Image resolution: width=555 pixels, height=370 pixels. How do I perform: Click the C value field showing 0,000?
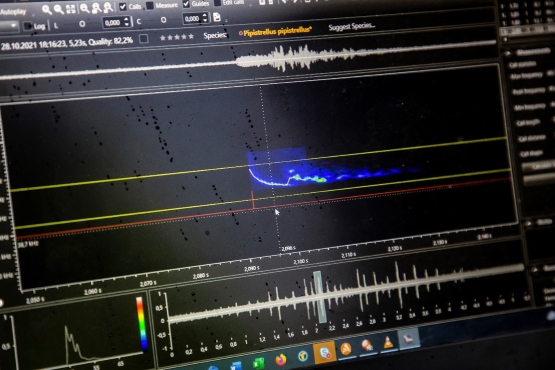click(192, 18)
